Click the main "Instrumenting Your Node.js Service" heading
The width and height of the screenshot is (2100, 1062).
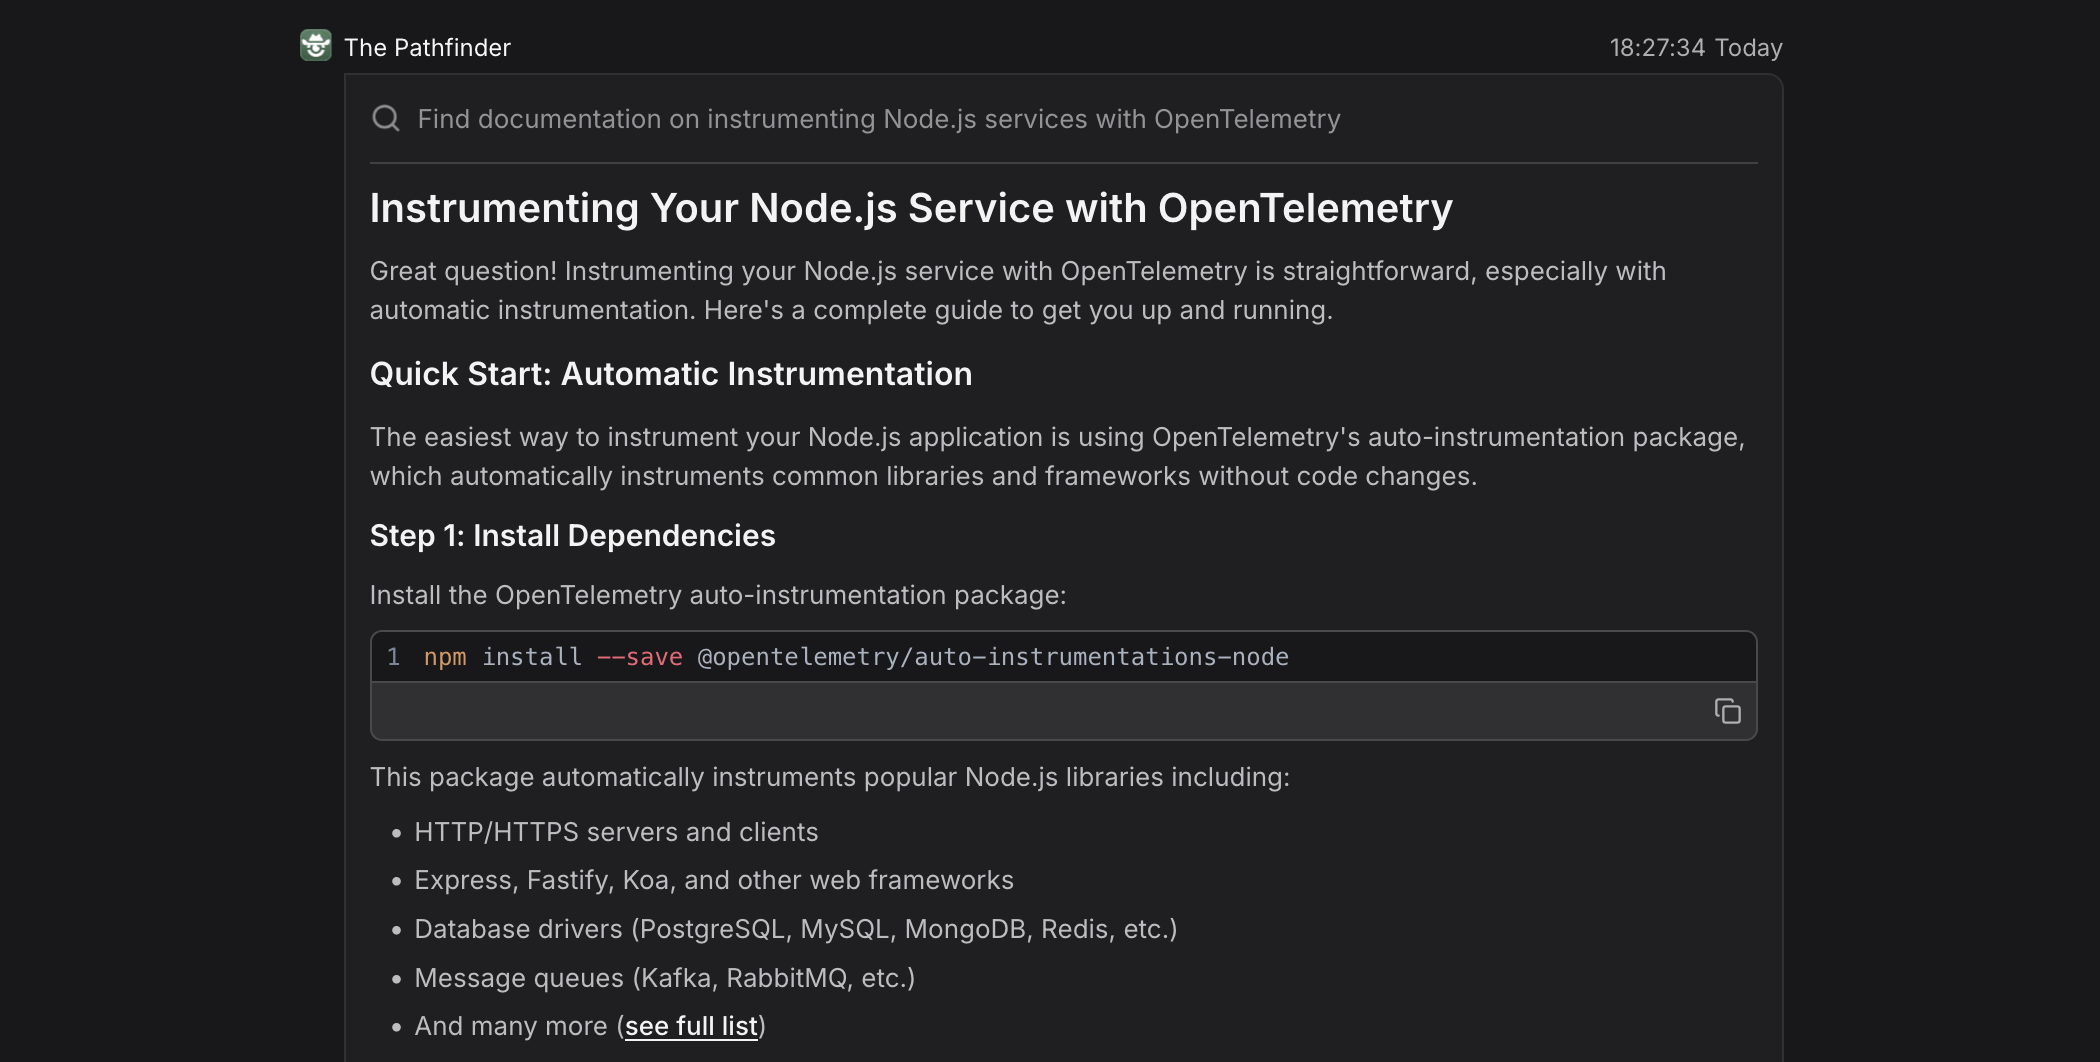[911, 208]
